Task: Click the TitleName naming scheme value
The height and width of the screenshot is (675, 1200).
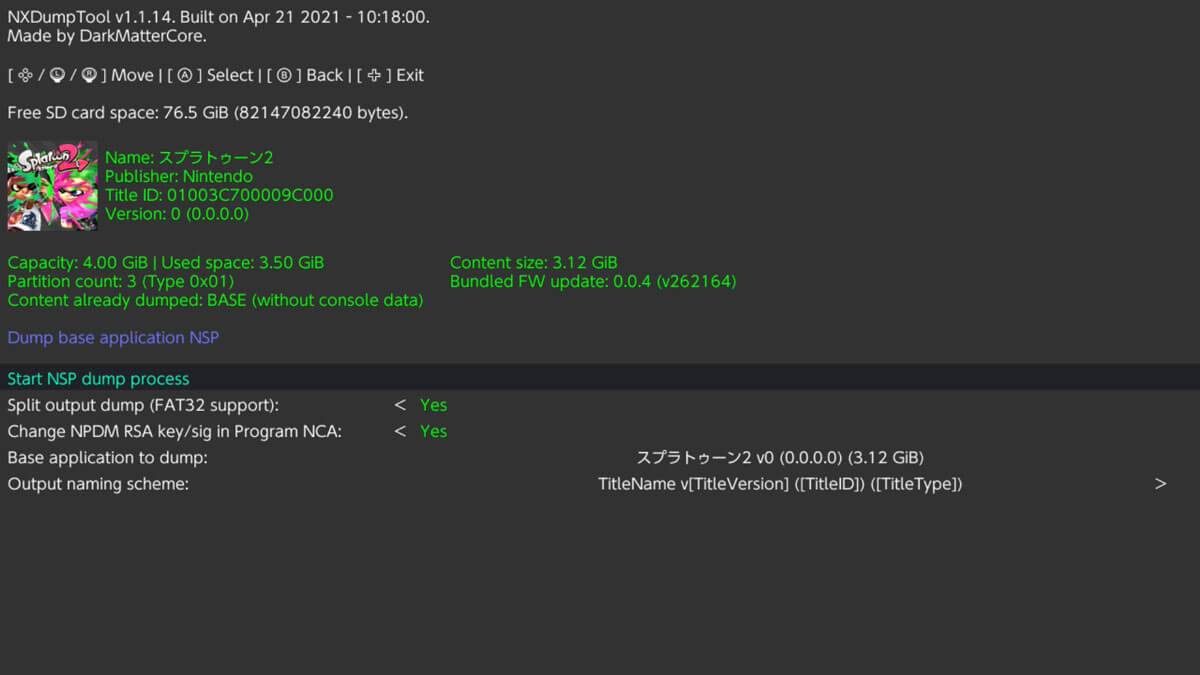Action: click(x=780, y=484)
